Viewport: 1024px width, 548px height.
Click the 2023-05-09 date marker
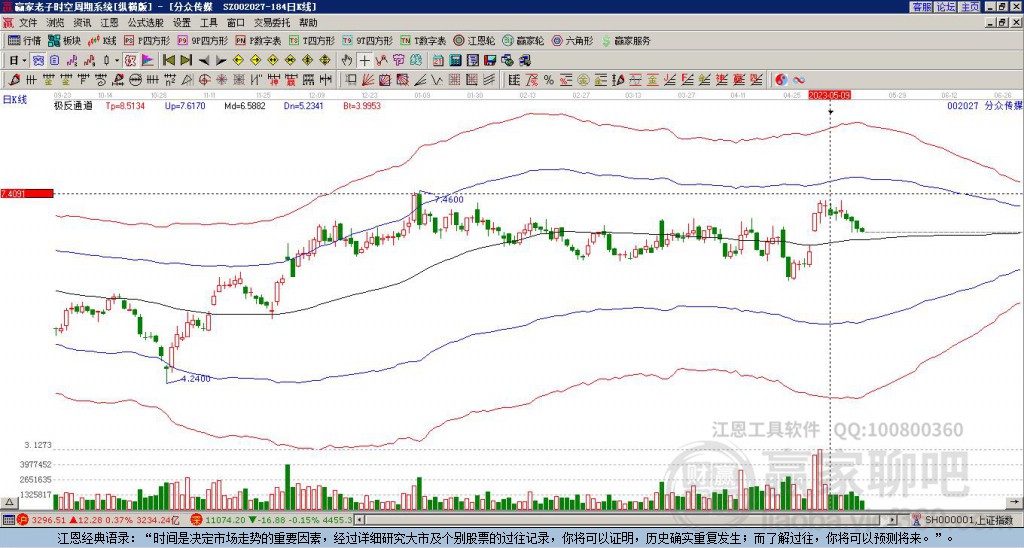(829, 95)
